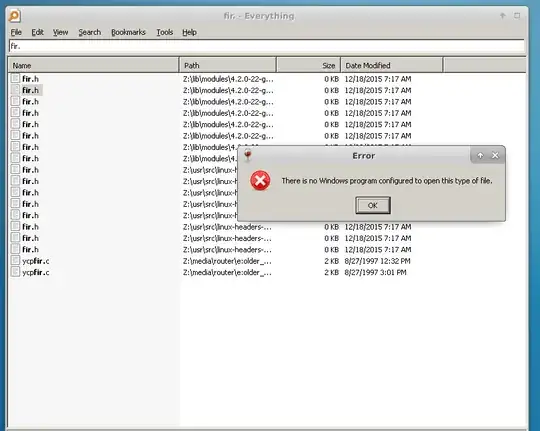Select file icon of ycpfir.c modified 12:32 PM
This screenshot has height=431, width=540.
tap(15, 260)
